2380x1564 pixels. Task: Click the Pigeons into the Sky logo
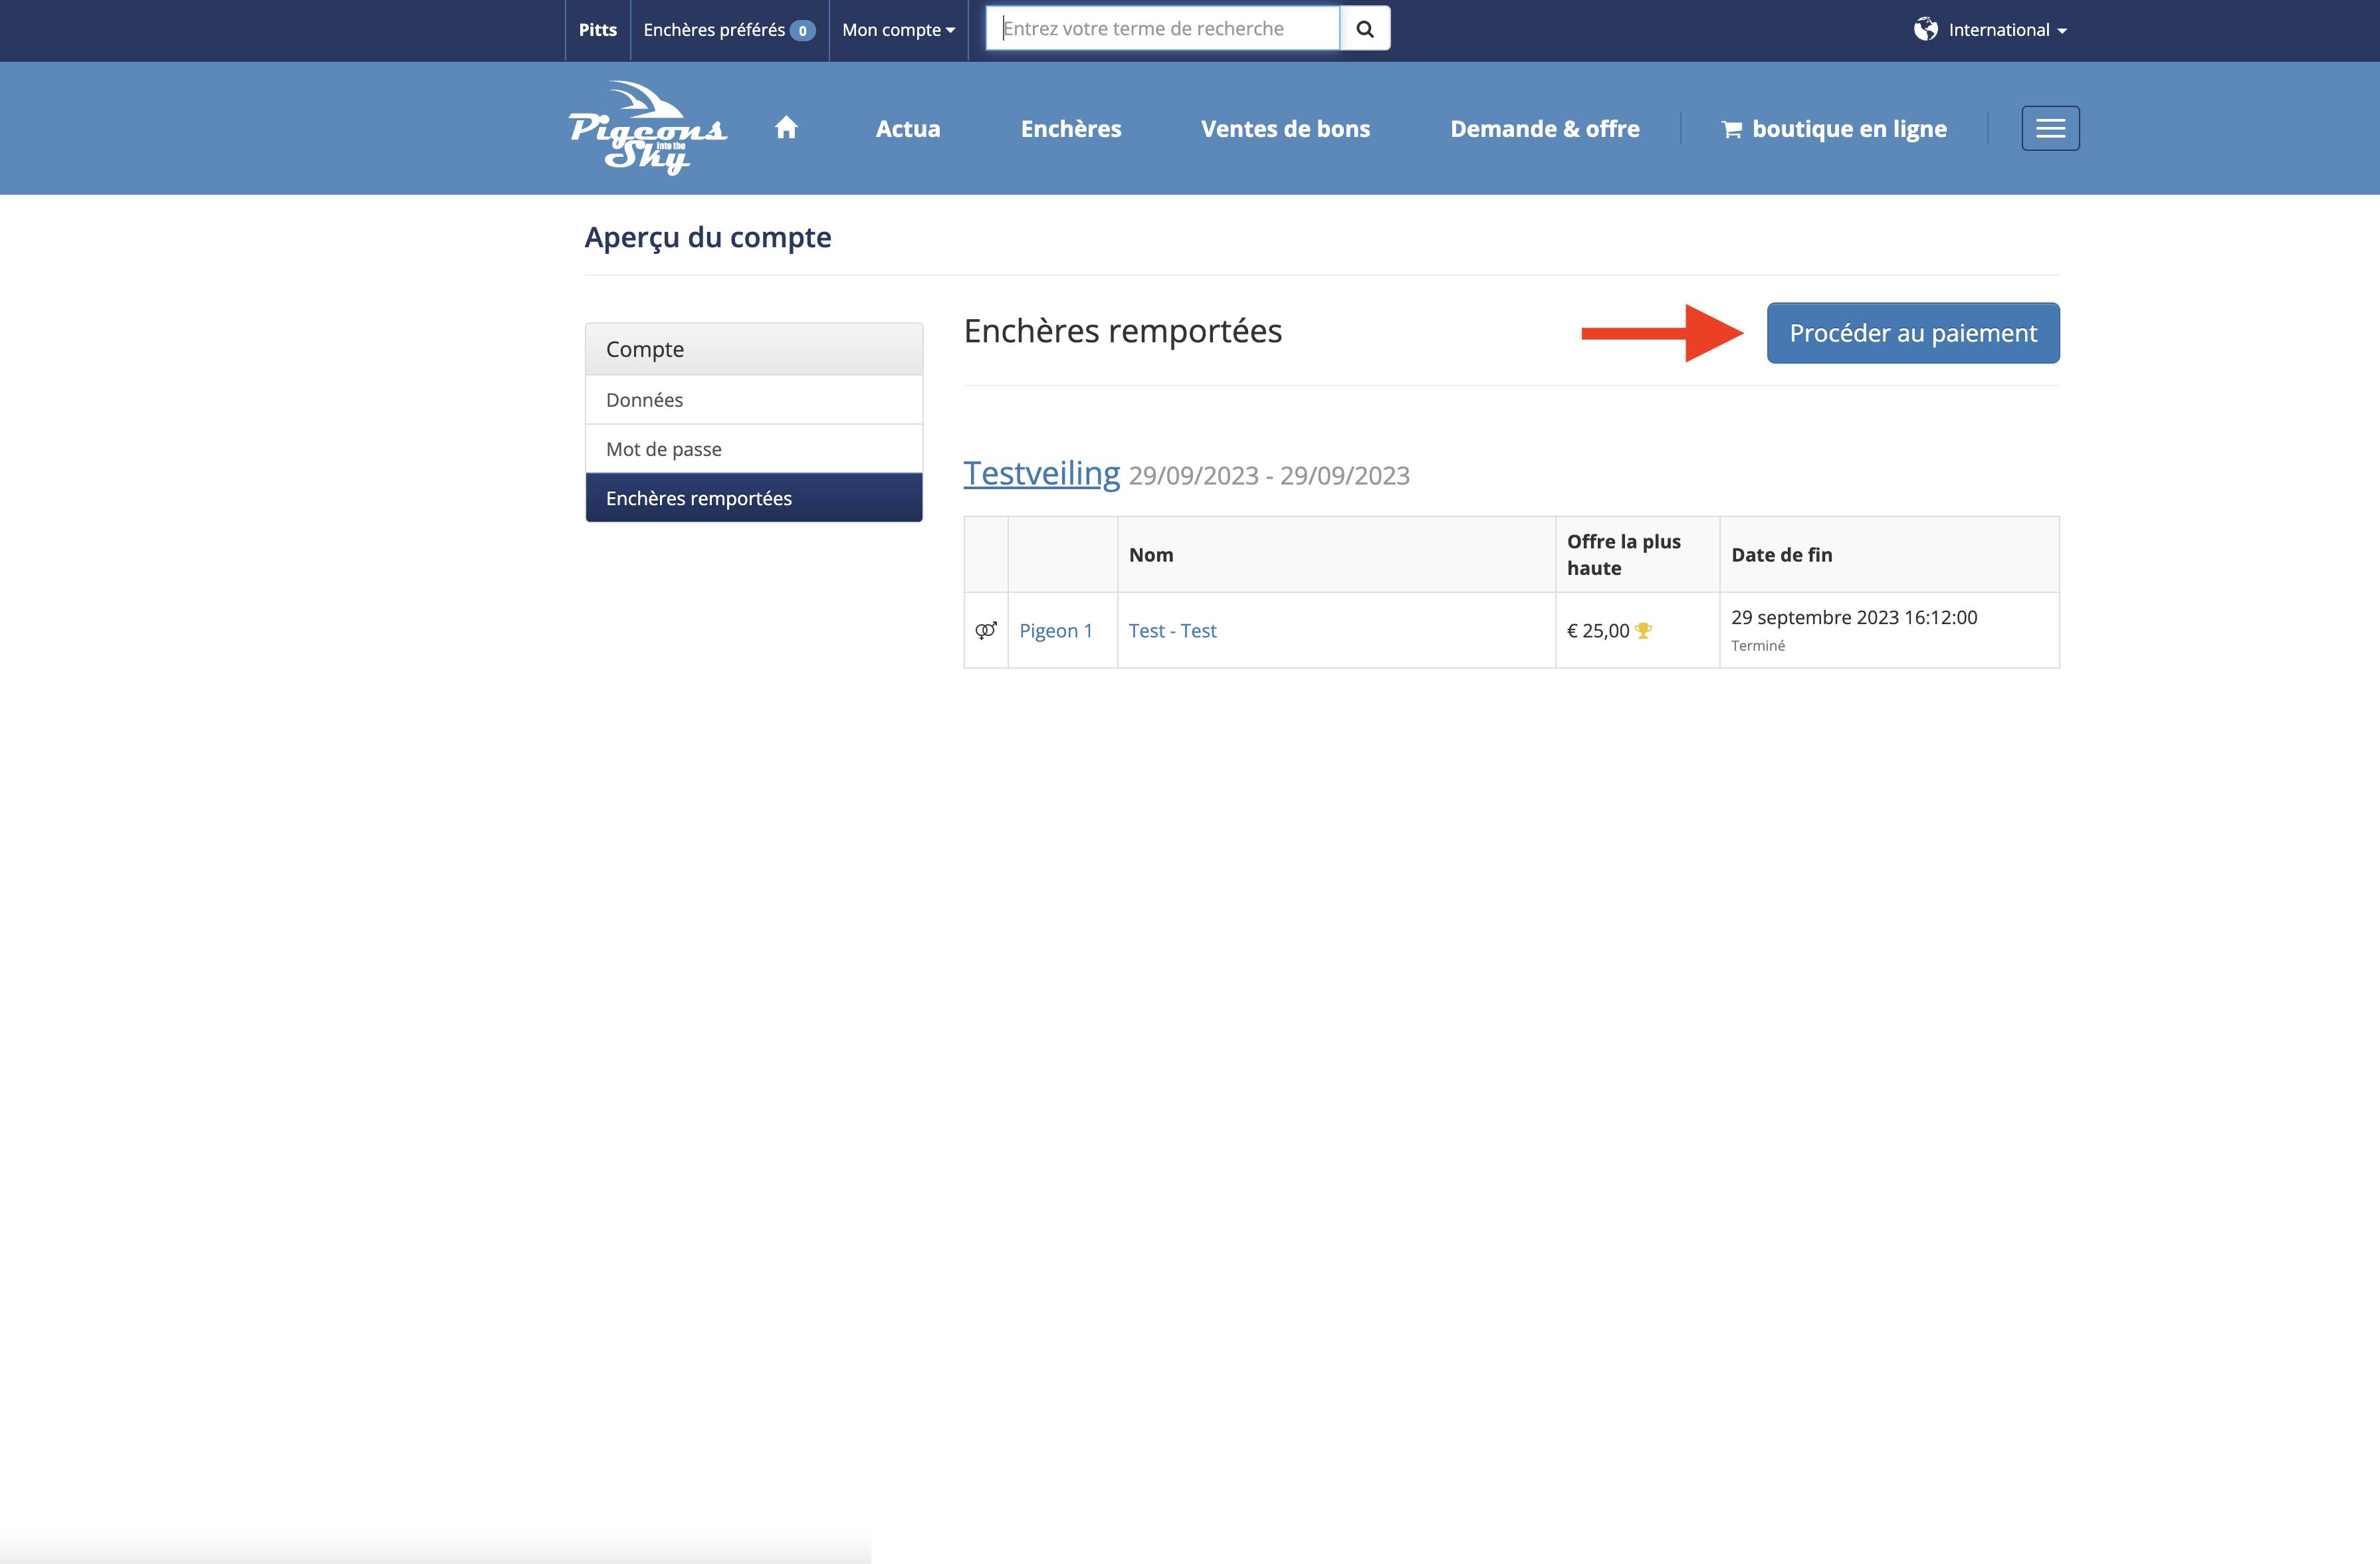648,128
